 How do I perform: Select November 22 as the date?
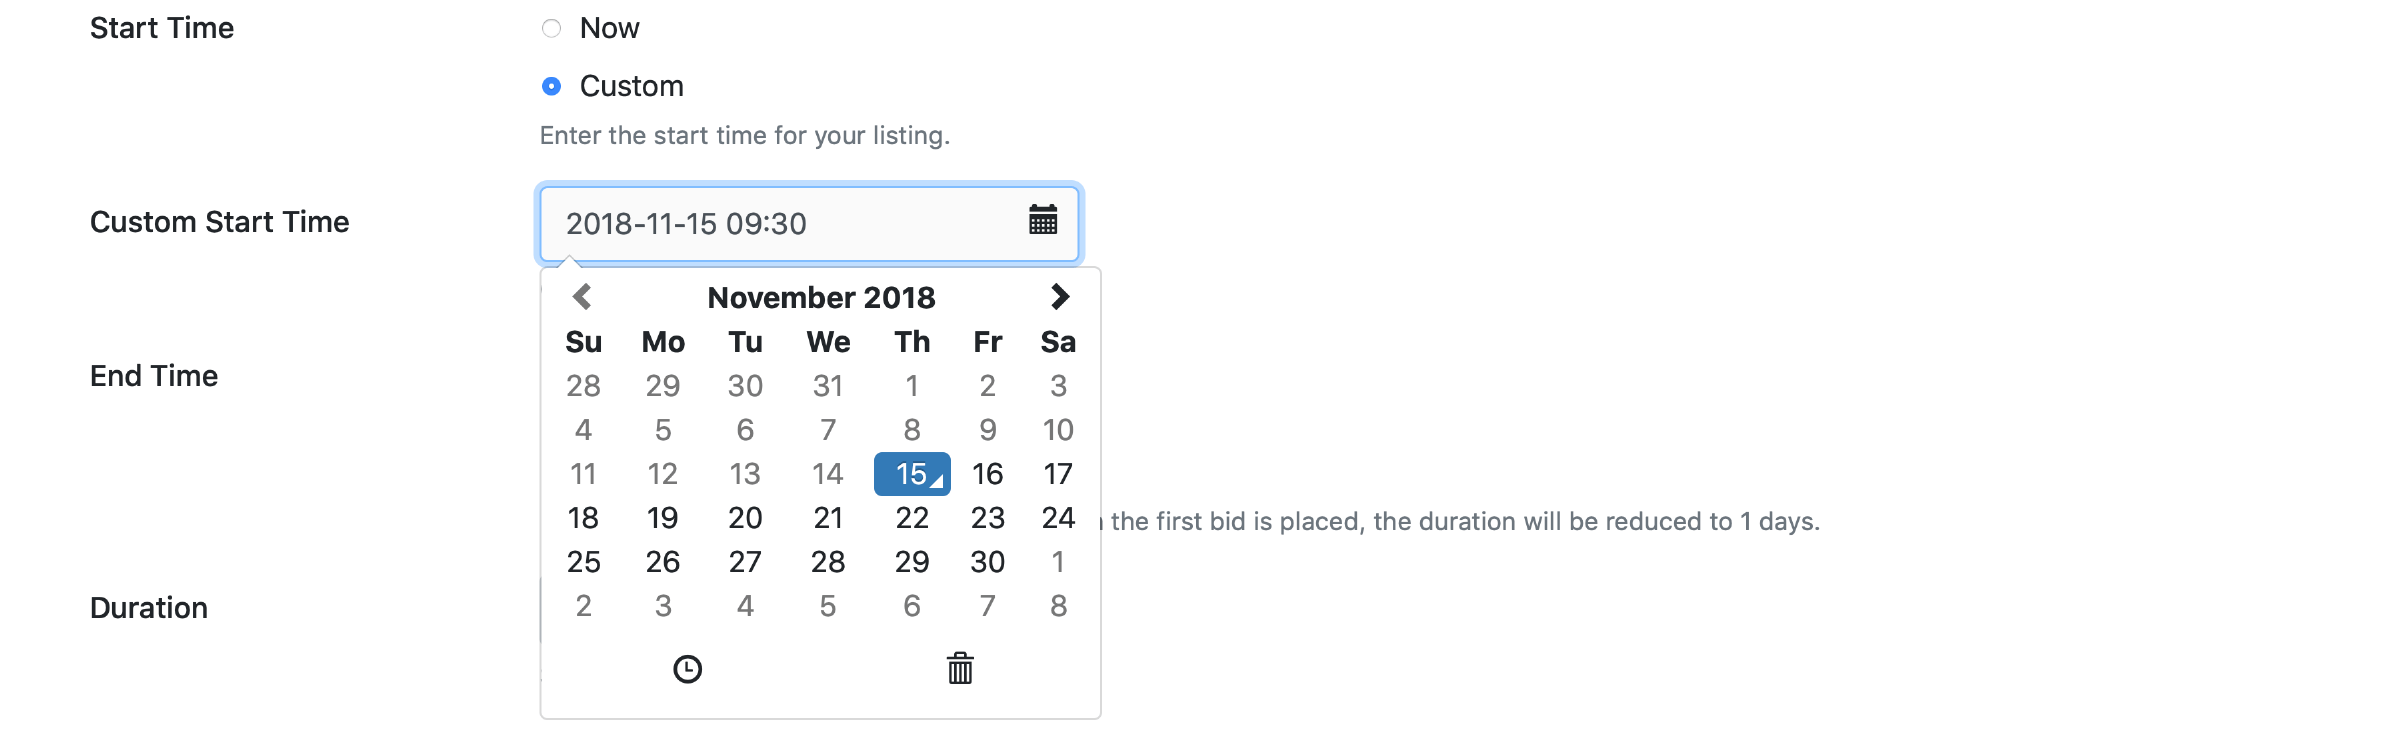pyautogui.click(x=912, y=518)
